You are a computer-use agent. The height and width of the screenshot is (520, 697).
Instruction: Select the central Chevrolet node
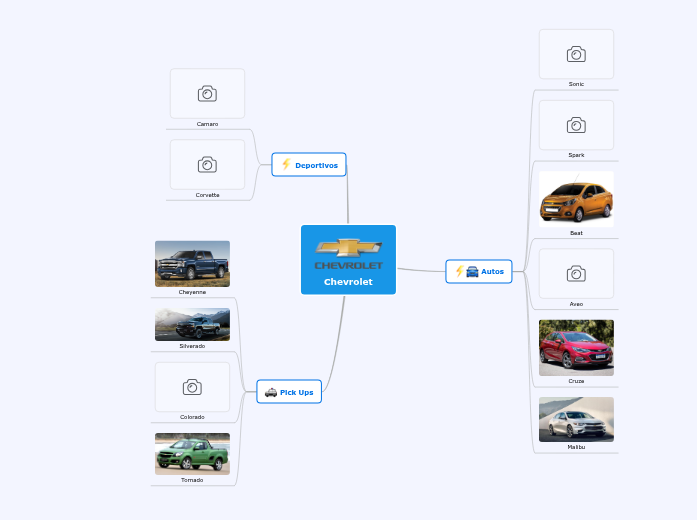(x=348, y=260)
